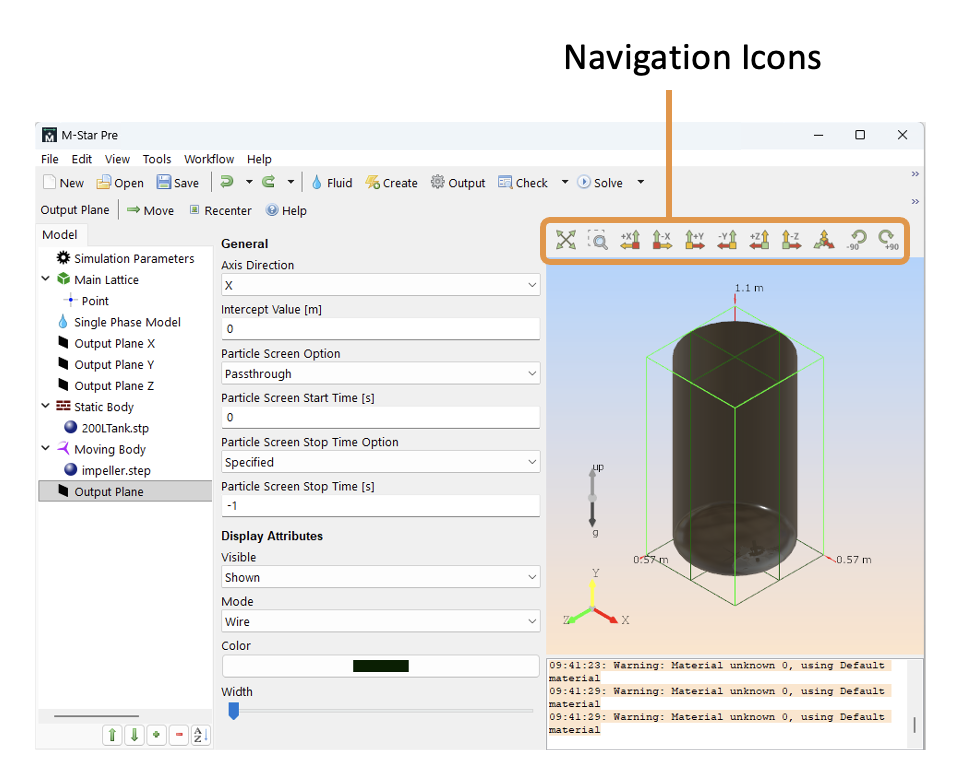This screenshot has height=784, width=972.
Task: Click the dark Color swatch
Action: pos(380,666)
